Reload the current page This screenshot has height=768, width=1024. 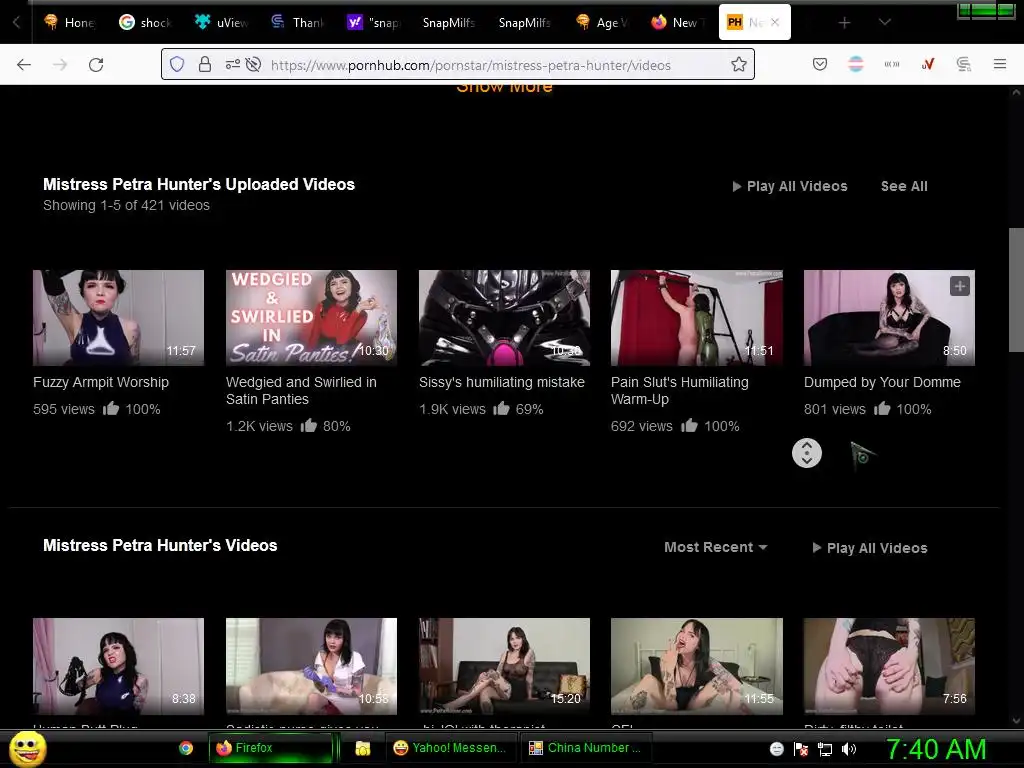pos(96,64)
